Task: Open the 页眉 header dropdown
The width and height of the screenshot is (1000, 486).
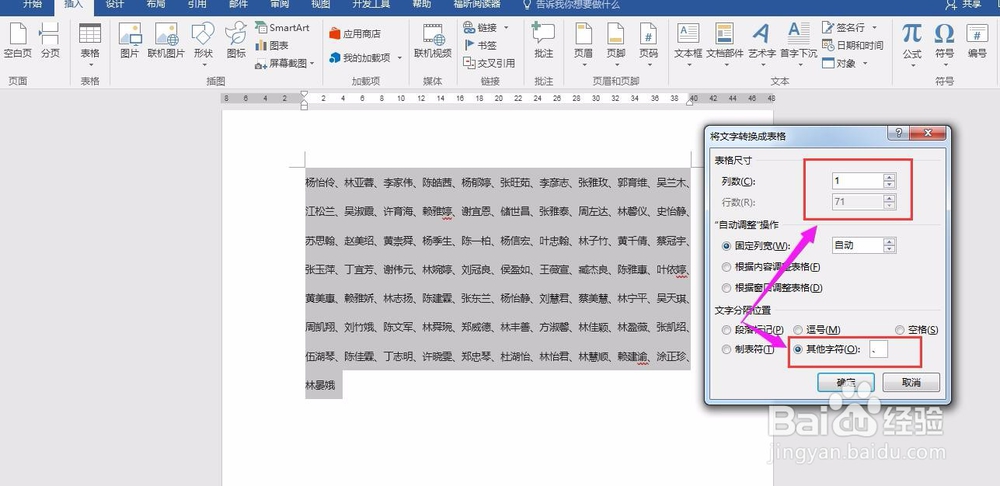Action: [x=584, y=45]
